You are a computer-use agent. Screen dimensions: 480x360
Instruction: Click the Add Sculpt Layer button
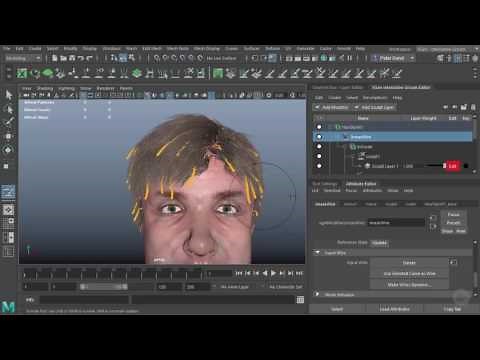pyautogui.click(x=375, y=107)
